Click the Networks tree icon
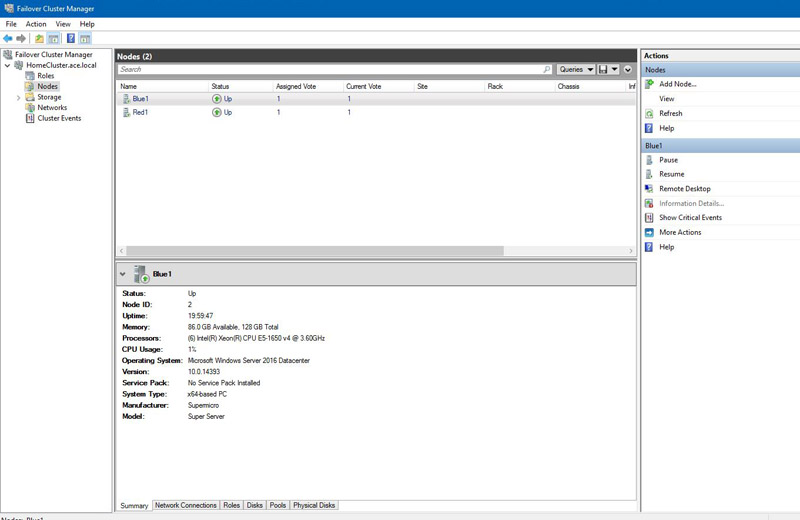This screenshot has width=800, height=520. (x=30, y=108)
